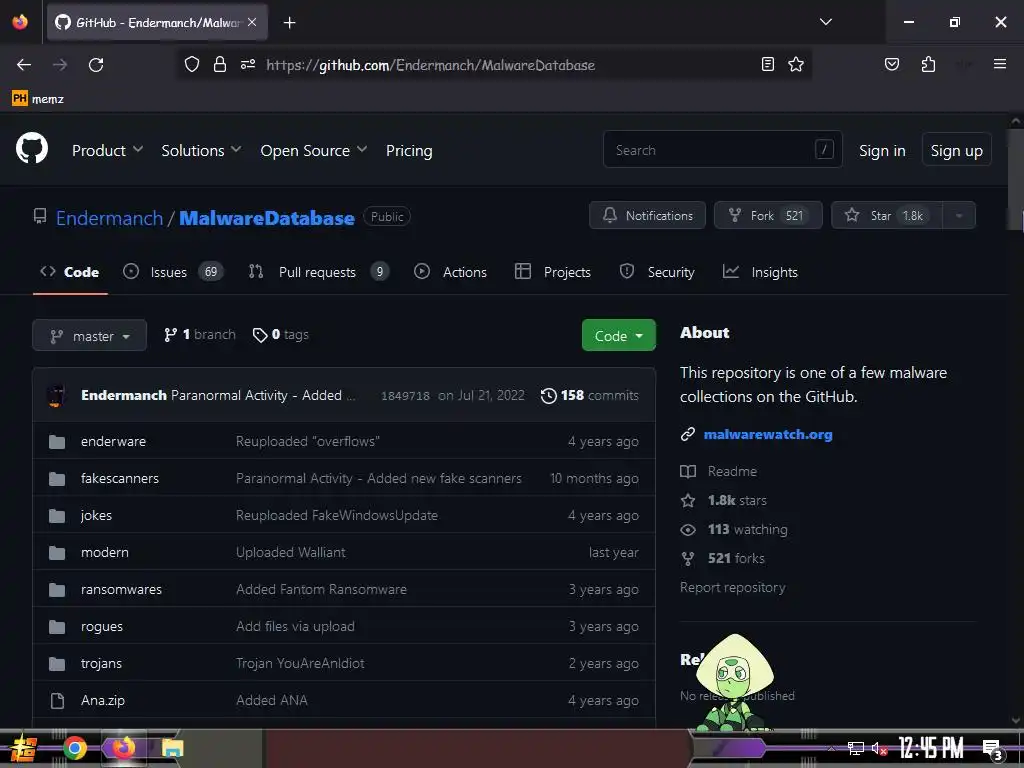Go back with the browser back arrow
1024x768 pixels.
(x=24, y=65)
